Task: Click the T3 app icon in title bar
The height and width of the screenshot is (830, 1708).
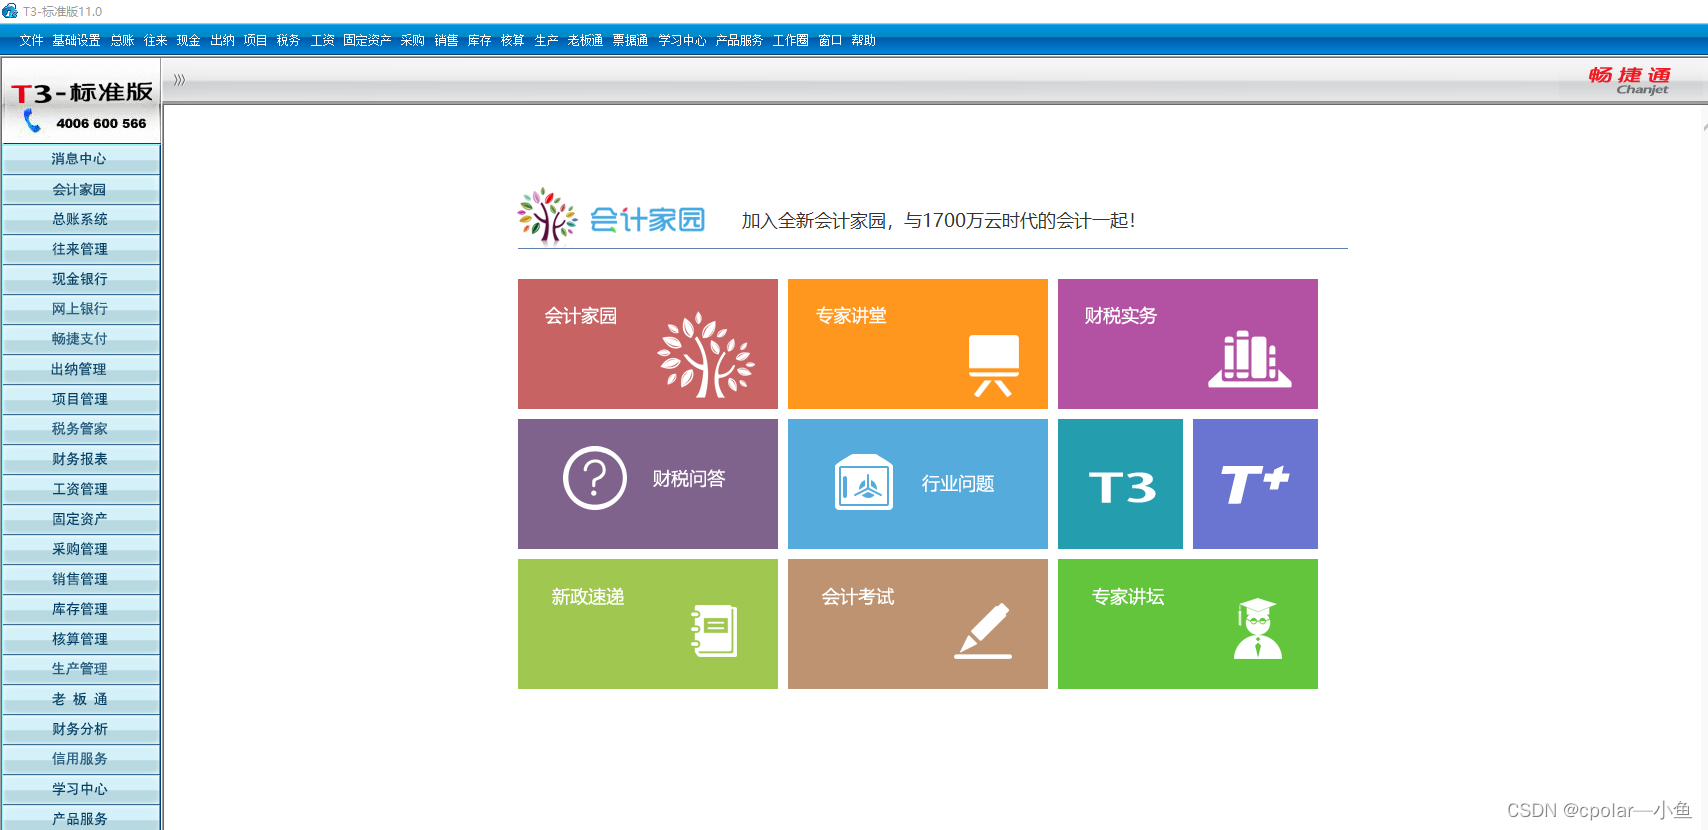Action: click(10, 11)
